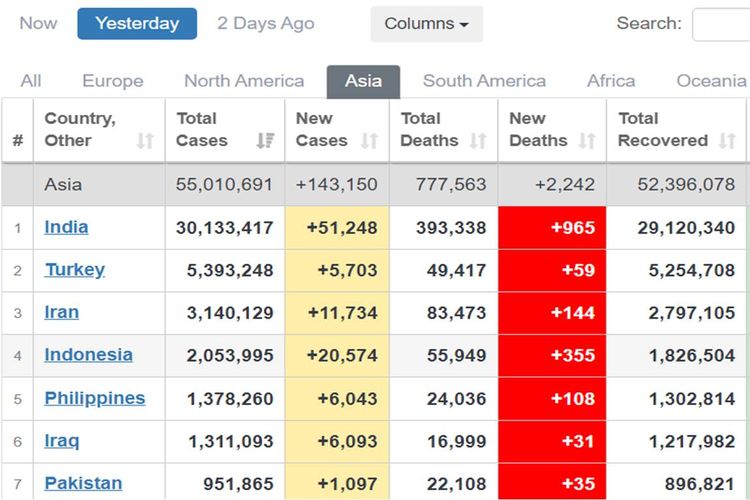The width and height of the screenshot is (750, 500).
Task: Select Iraq total recovered 1,217,982
Action: click(x=692, y=442)
